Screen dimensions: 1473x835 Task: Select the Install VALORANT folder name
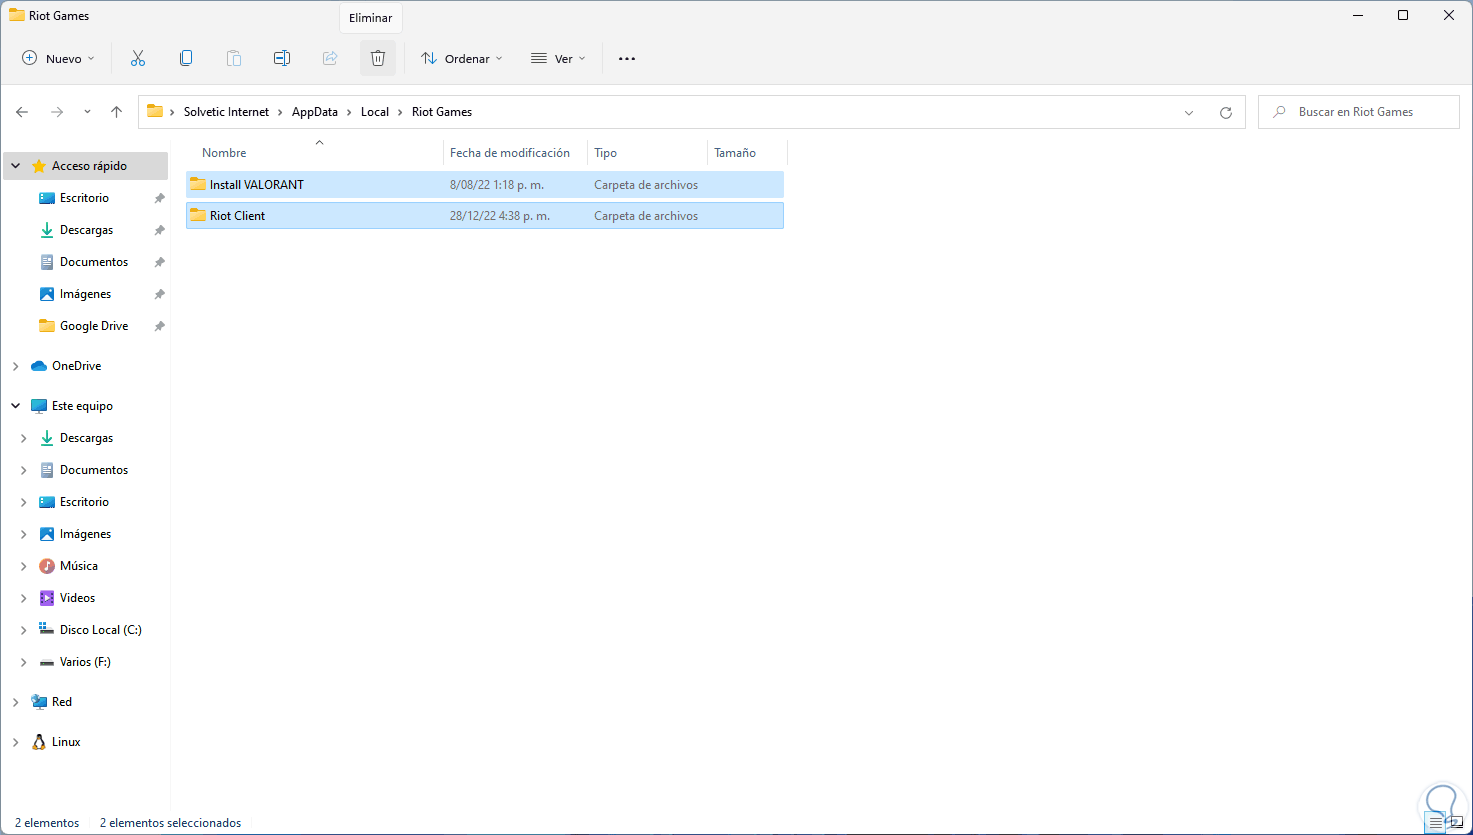click(x=257, y=185)
